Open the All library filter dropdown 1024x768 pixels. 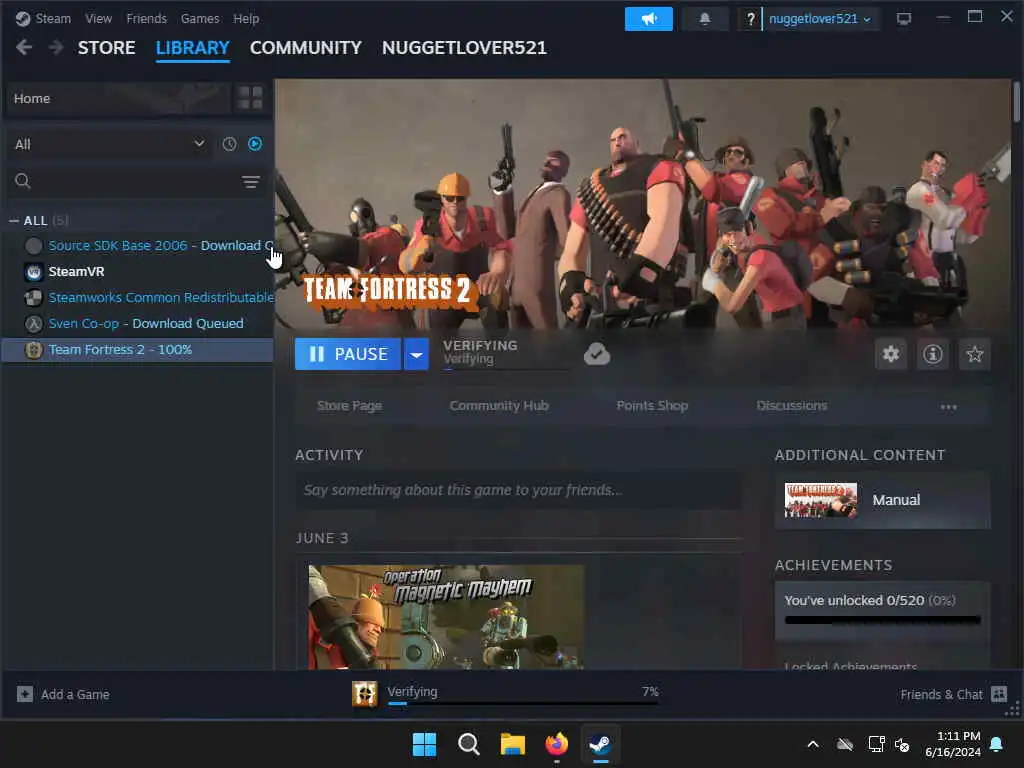tap(108, 144)
